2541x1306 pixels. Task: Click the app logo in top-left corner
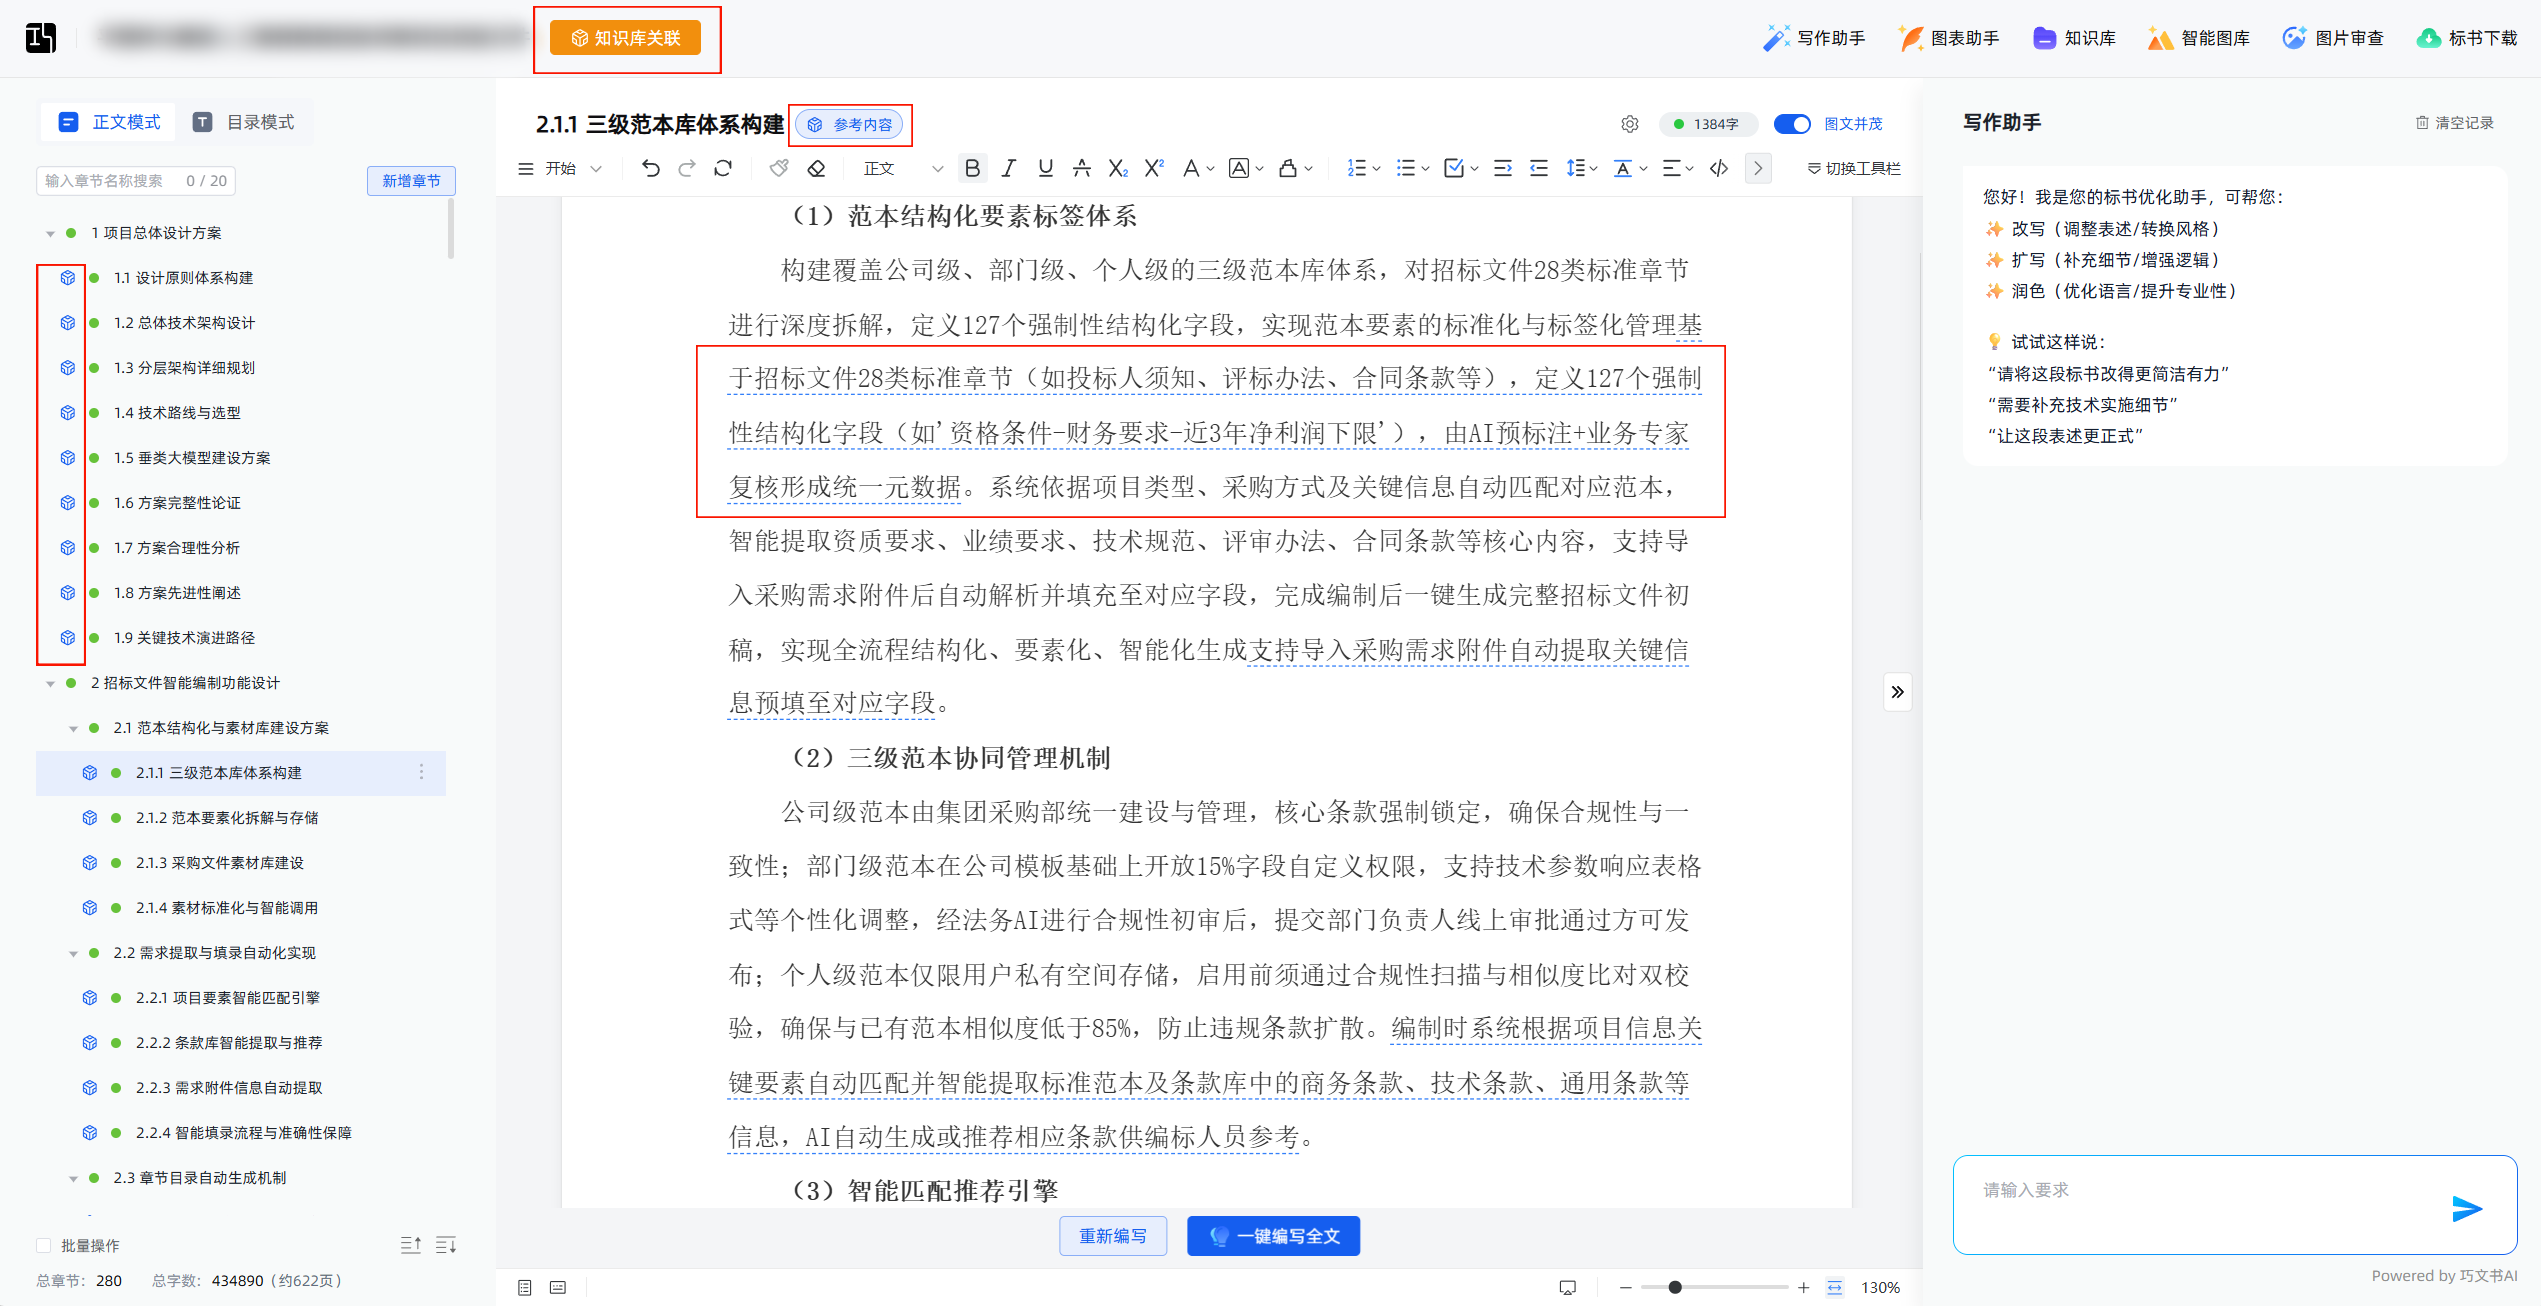point(40,38)
